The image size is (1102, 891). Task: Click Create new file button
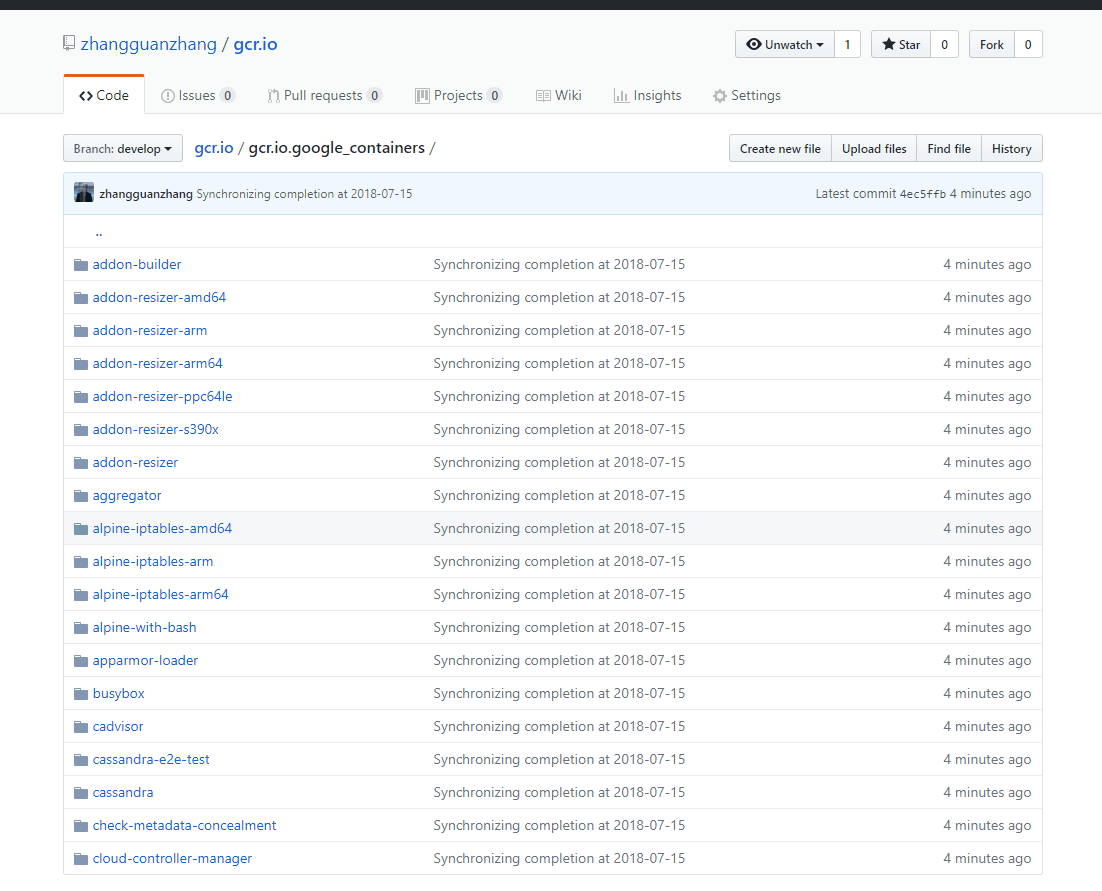[x=780, y=148]
